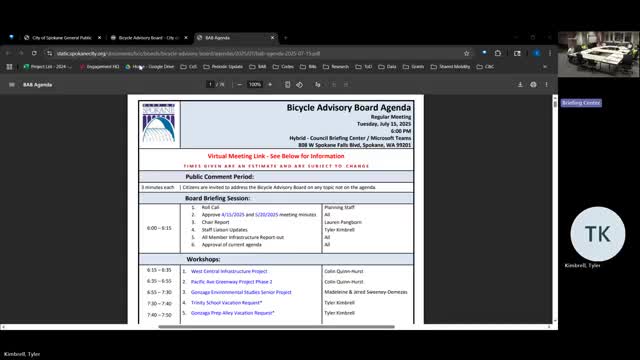Open site information icon beside the URL
This screenshot has height=360, width=640.
point(49,53)
